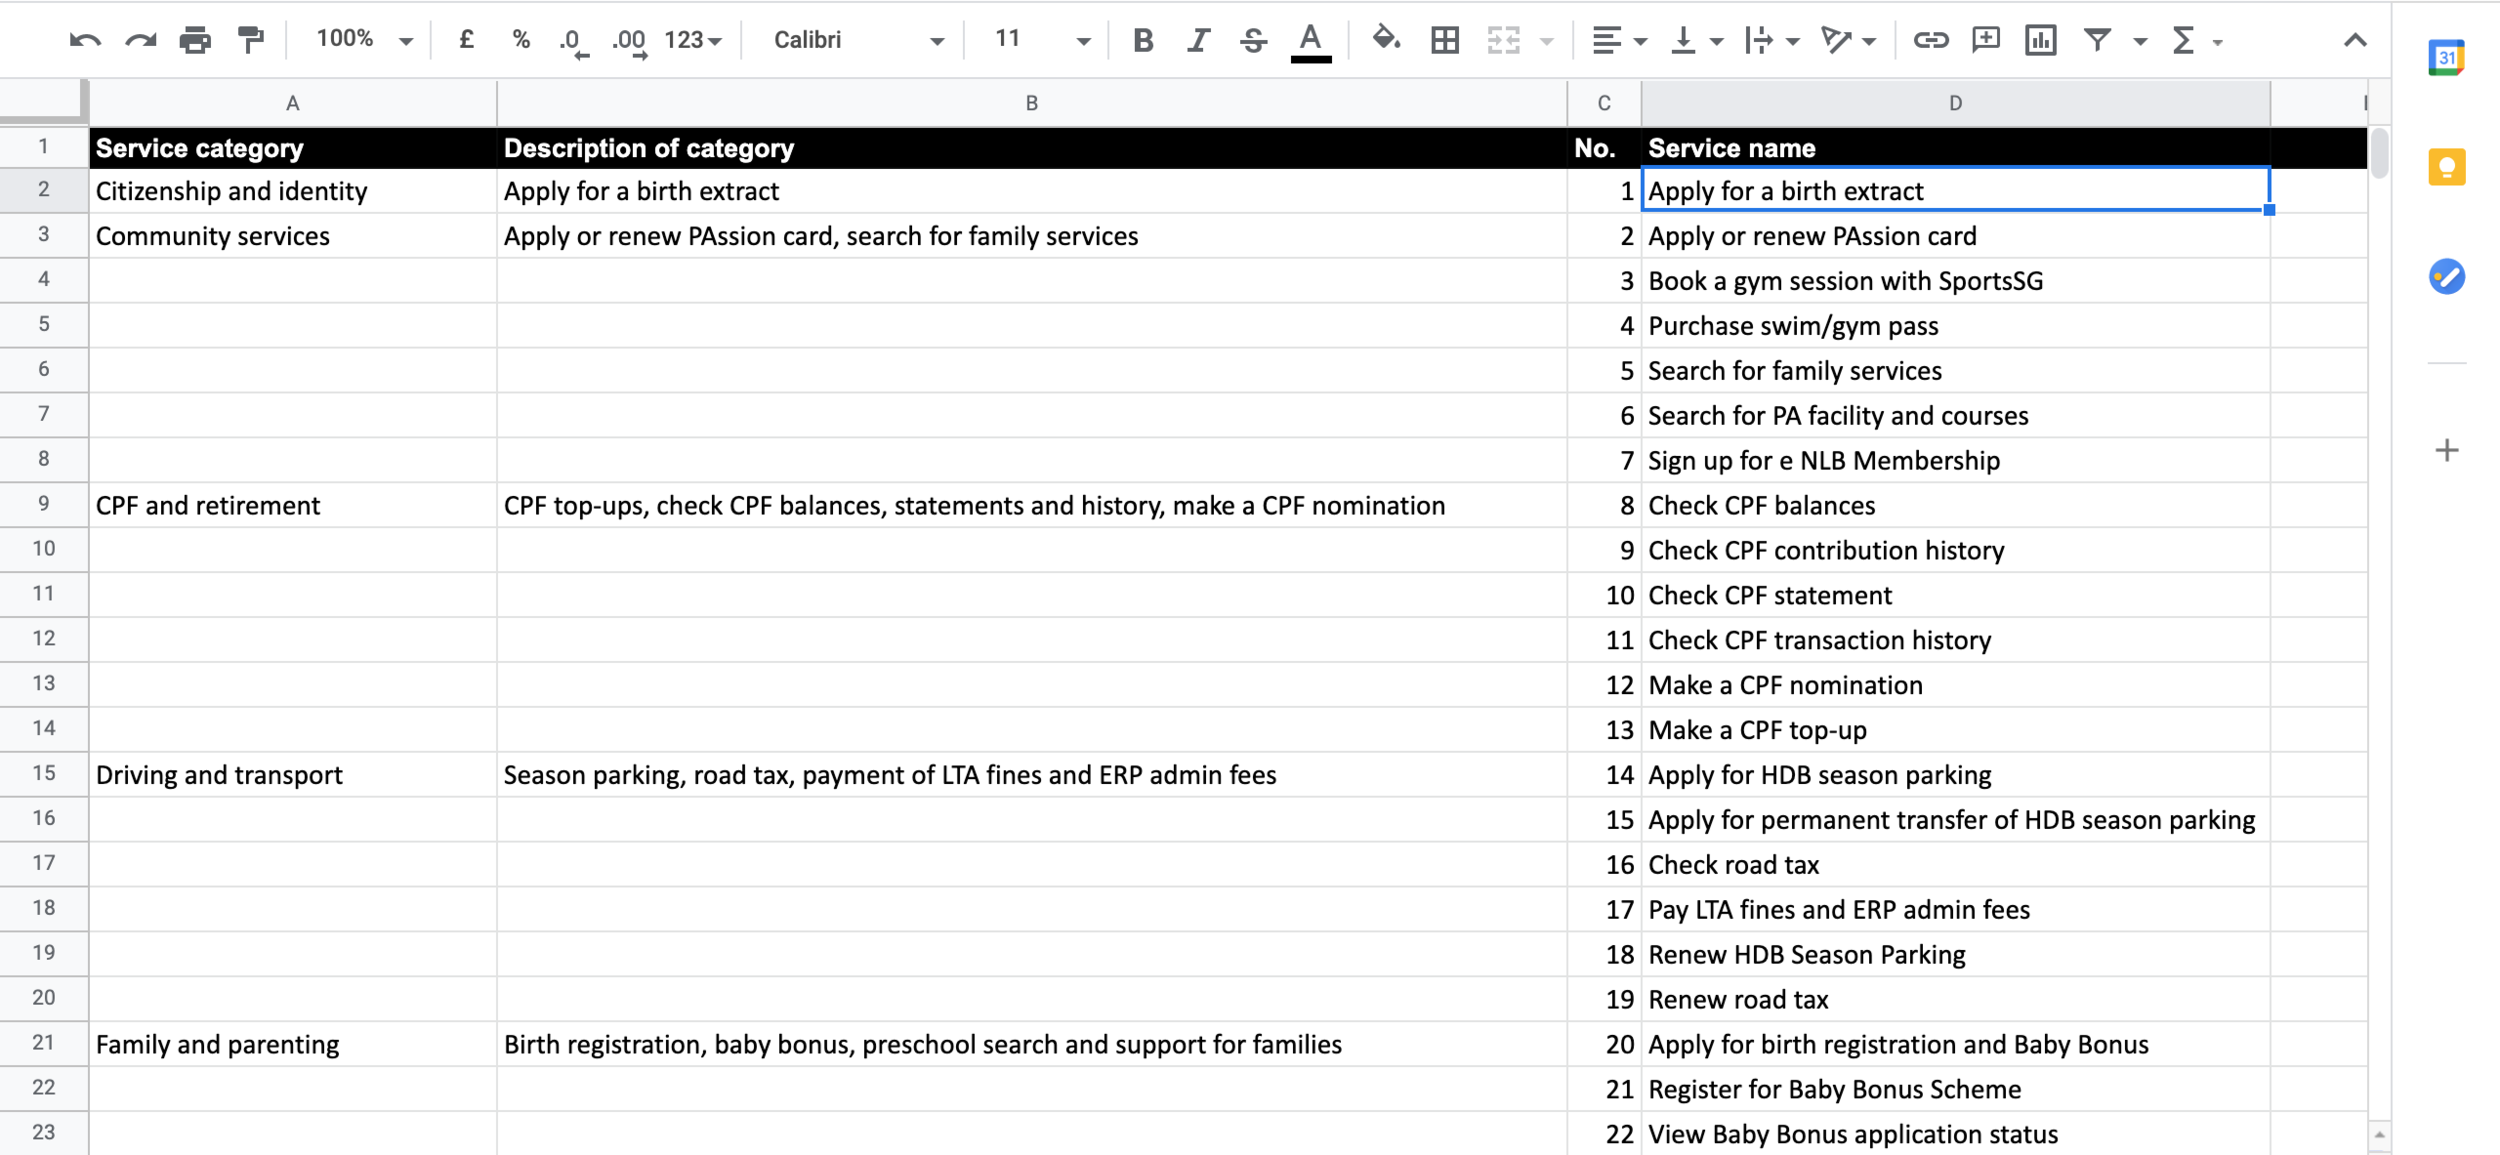Select cell 'Driving and transport'
2500x1155 pixels.
pyautogui.click(x=292, y=775)
